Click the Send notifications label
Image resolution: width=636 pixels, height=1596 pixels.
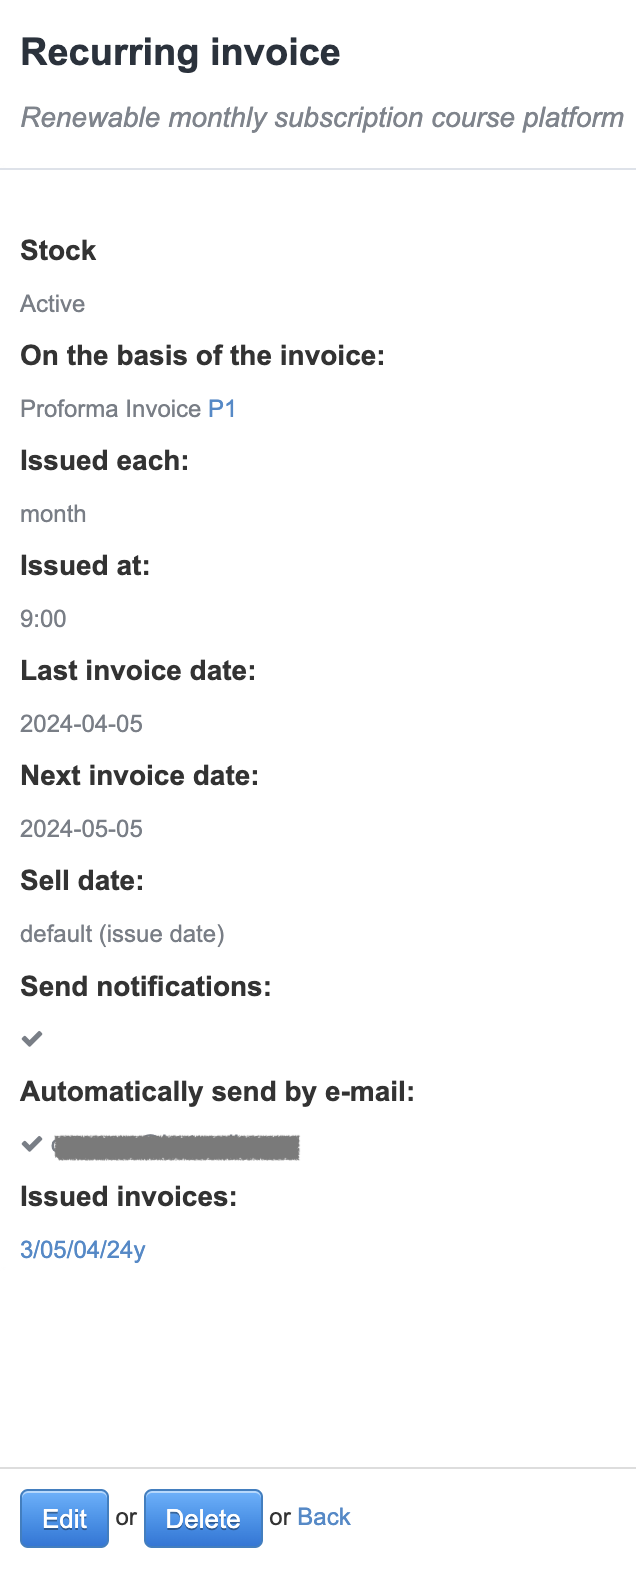tap(146, 987)
